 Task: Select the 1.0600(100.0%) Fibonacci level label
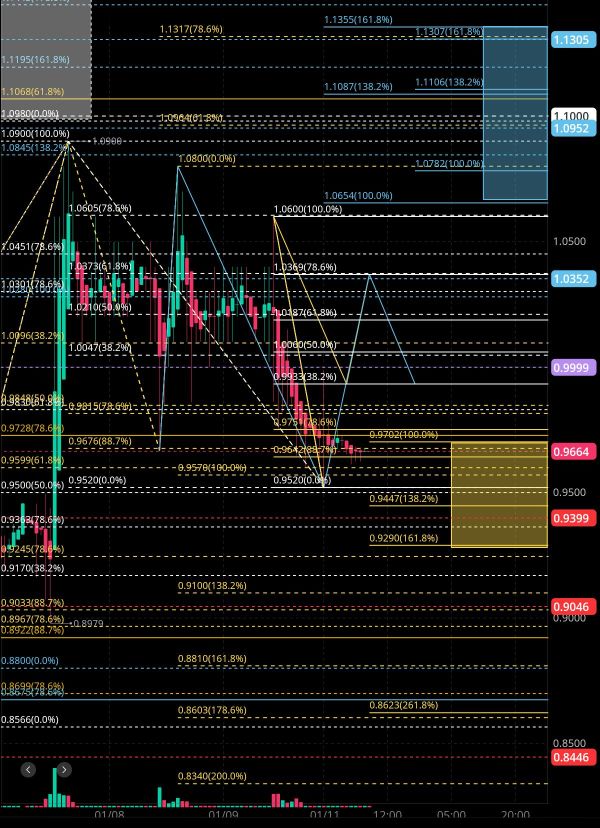pyautogui.click(x=308, y=209)
